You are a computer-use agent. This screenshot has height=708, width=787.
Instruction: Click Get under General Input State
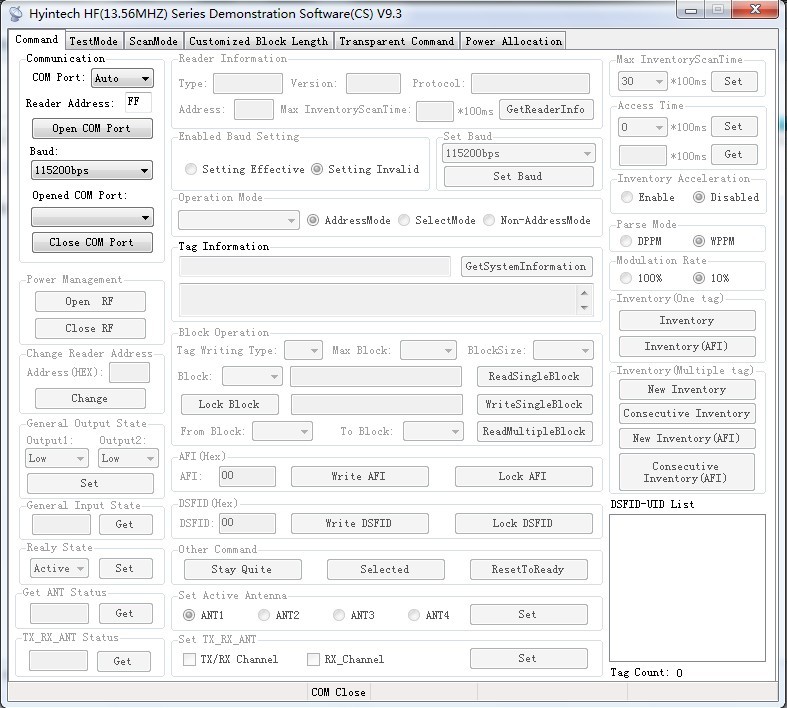pos(125,524)
